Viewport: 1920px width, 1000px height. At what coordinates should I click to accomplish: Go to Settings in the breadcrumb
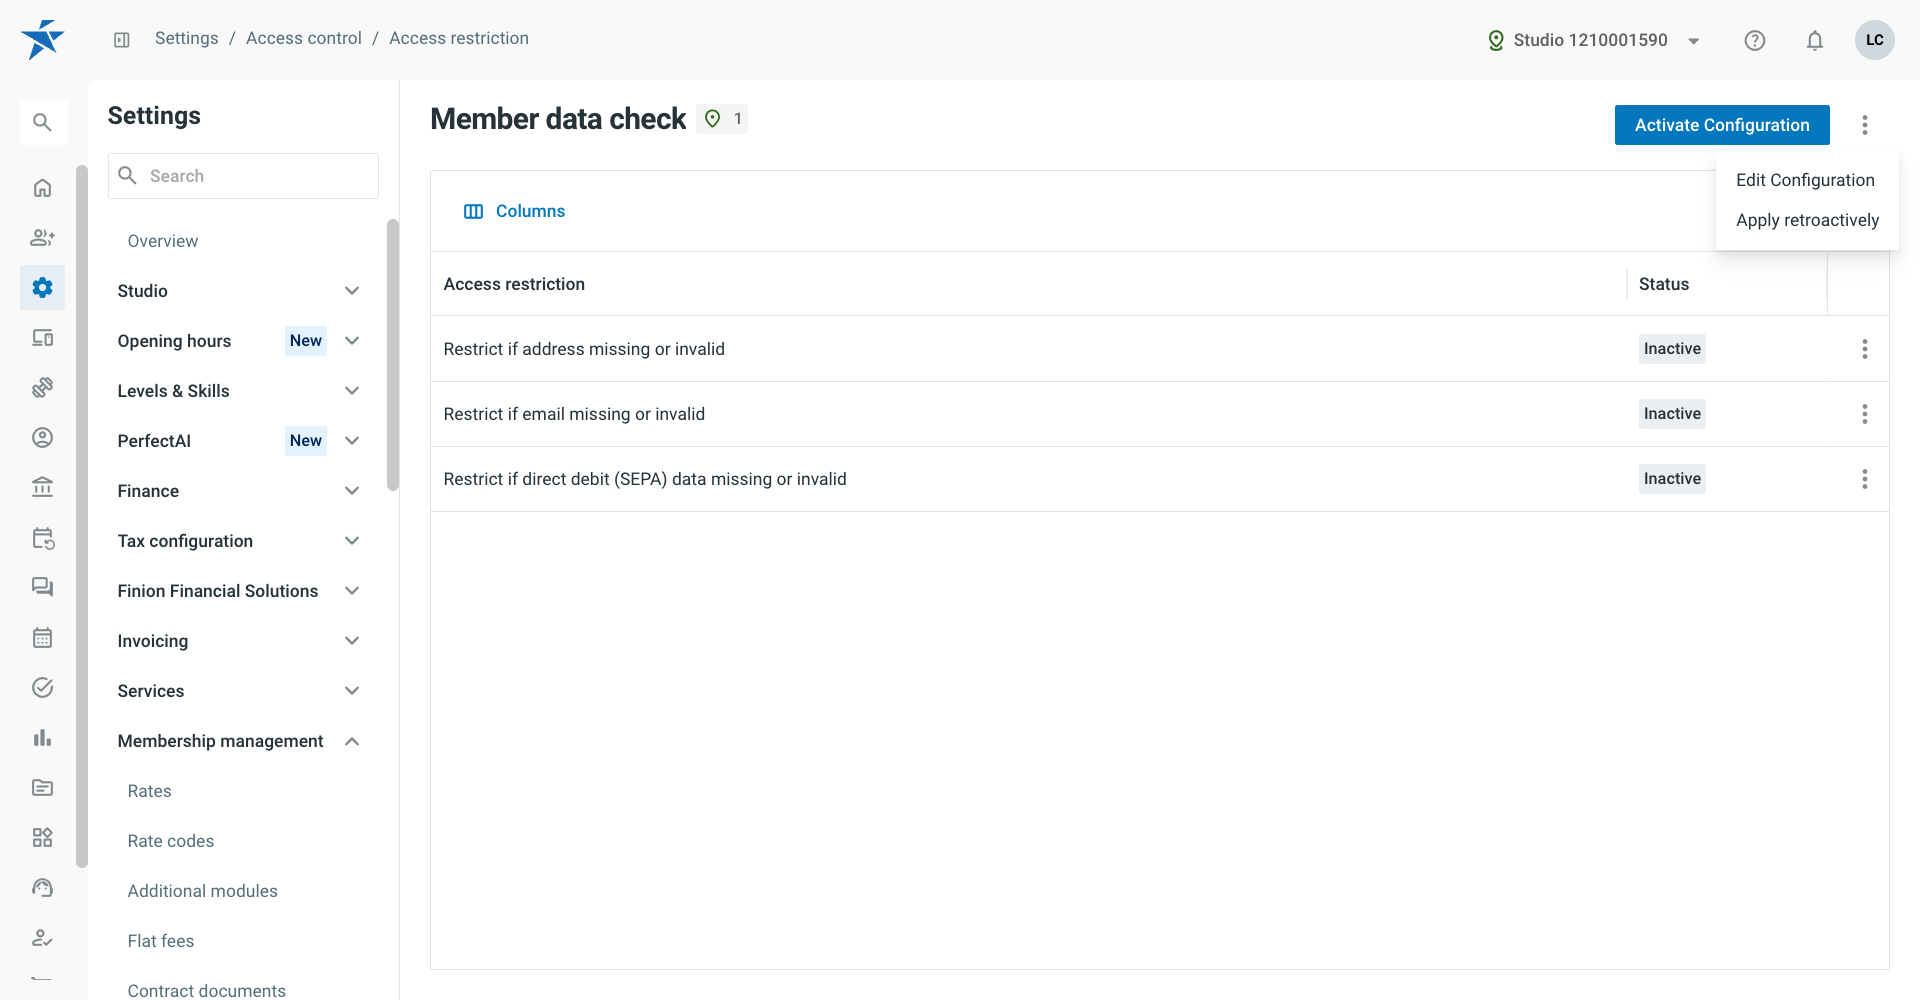coord(186,38)
